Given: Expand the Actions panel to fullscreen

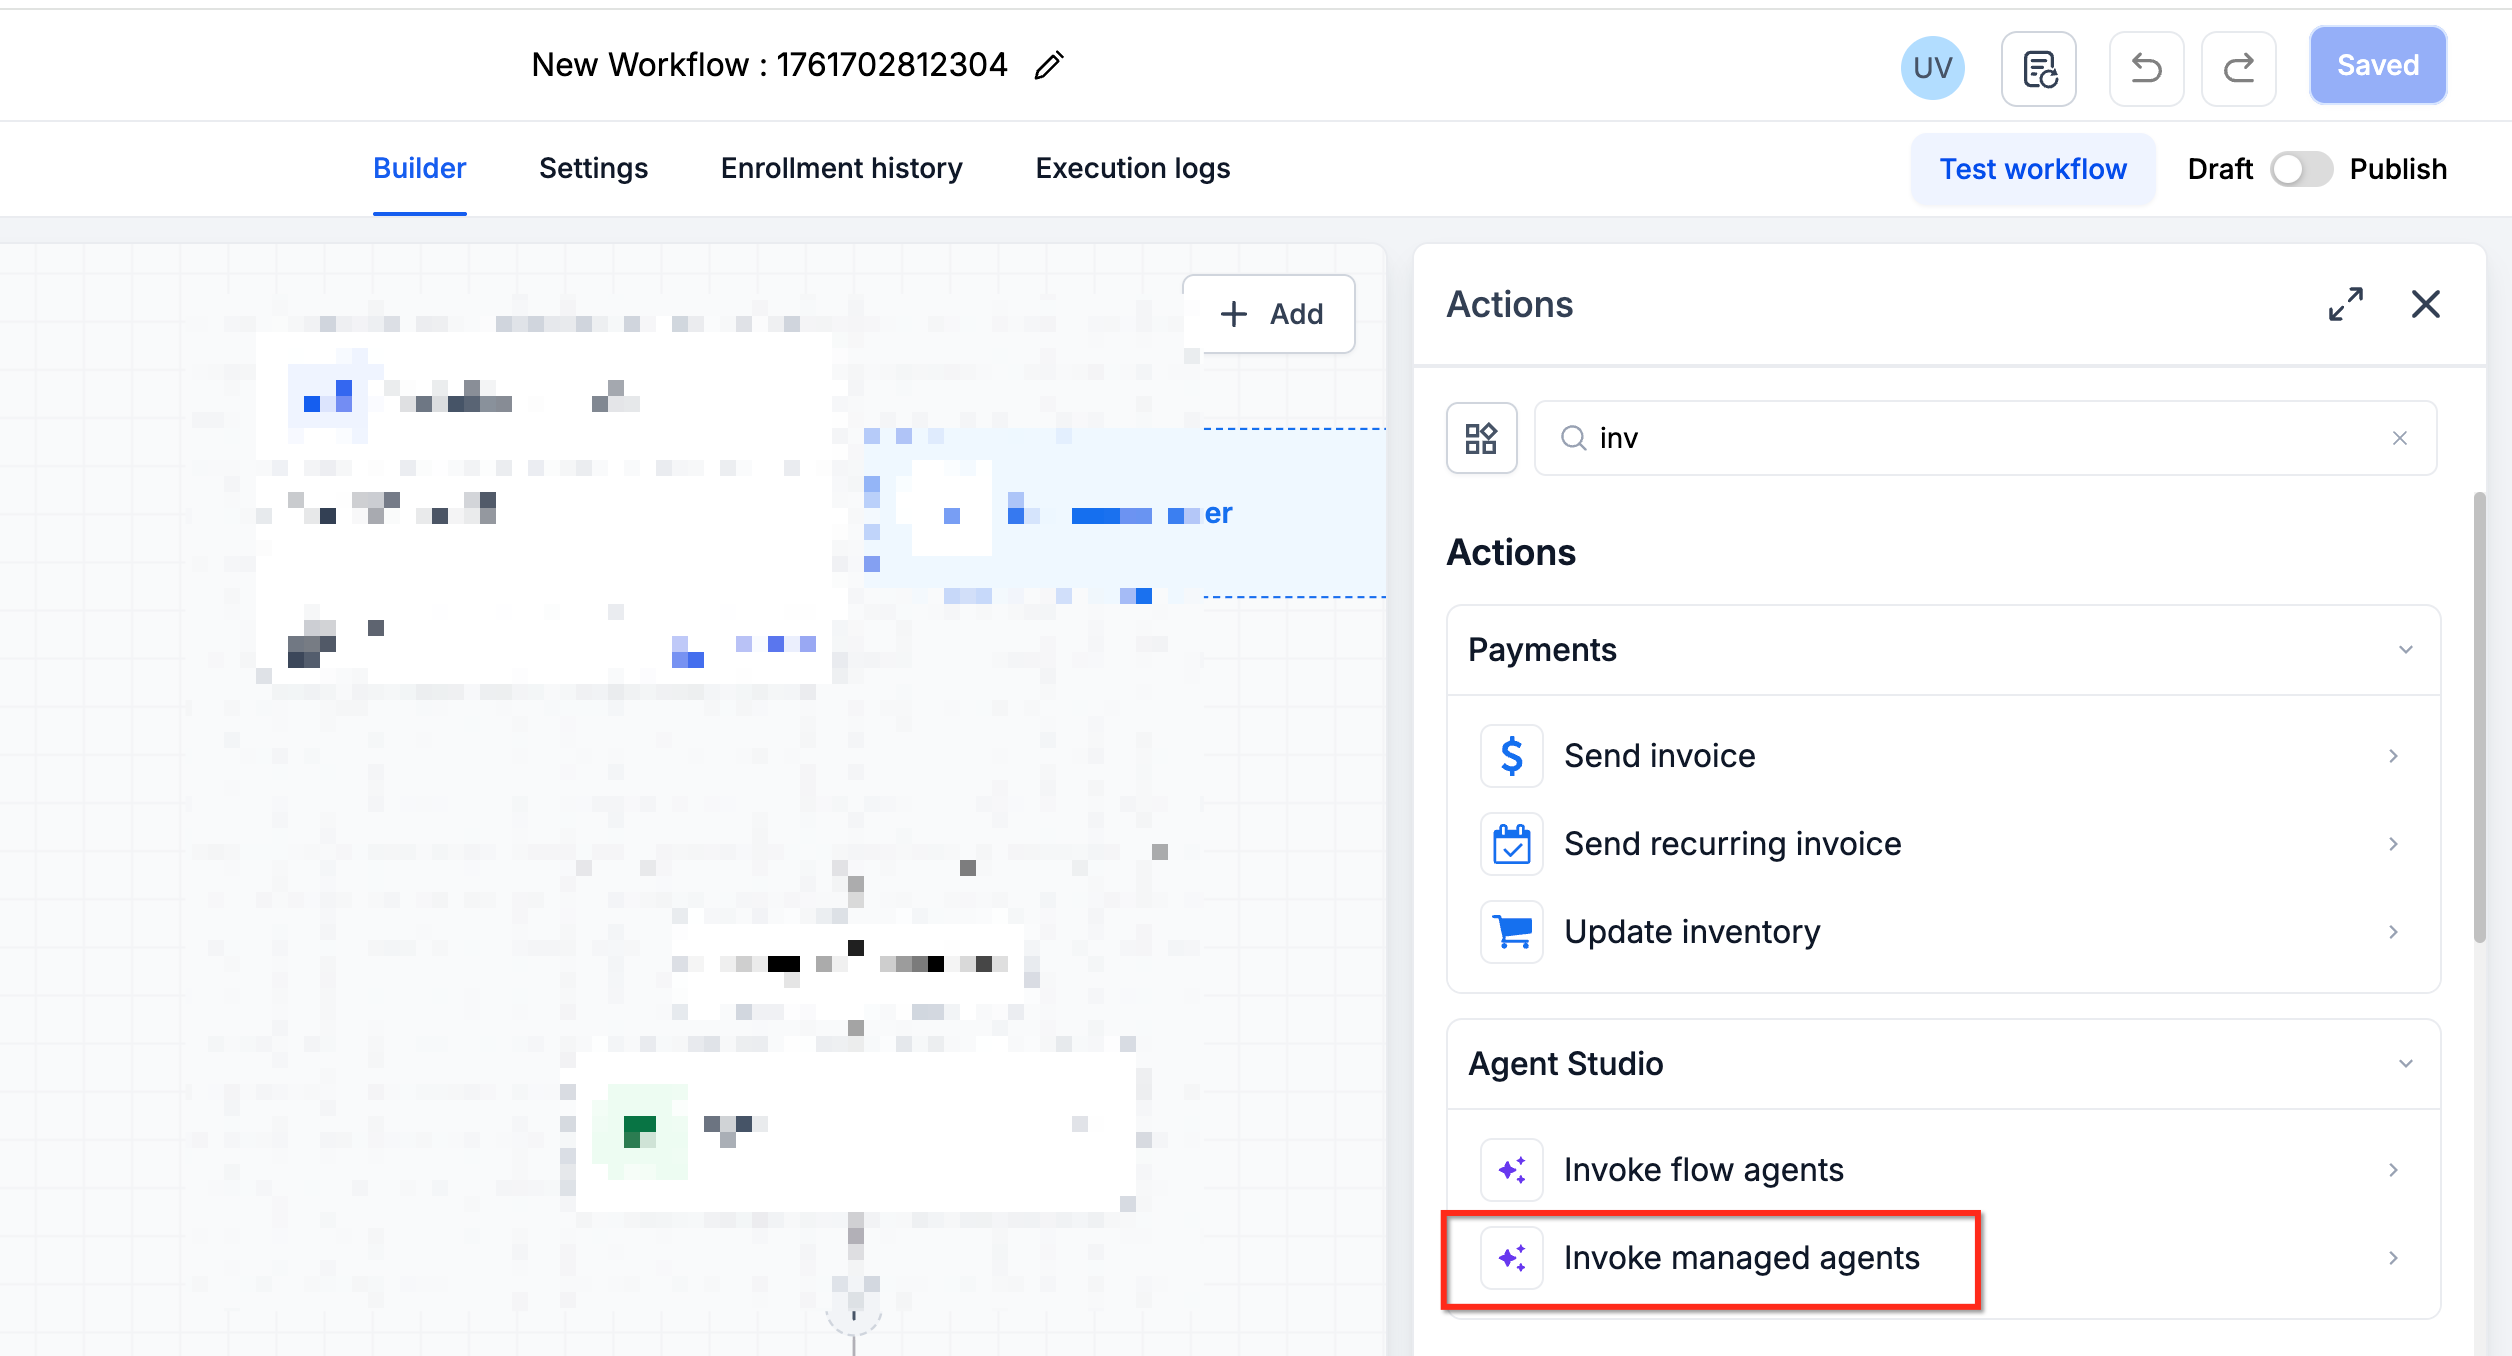Looking at the screenshot, I should pyautogui.click(x=2345, y=304).
